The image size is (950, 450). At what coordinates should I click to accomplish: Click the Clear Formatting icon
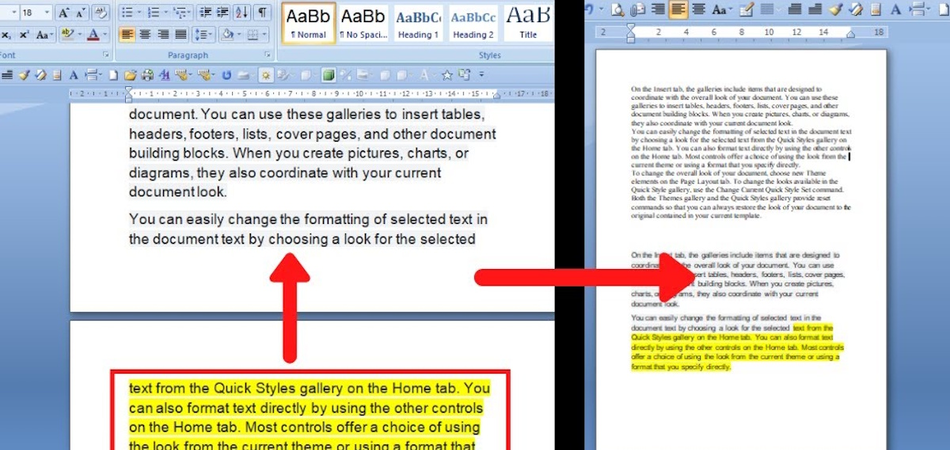click(x=101, y=12)
